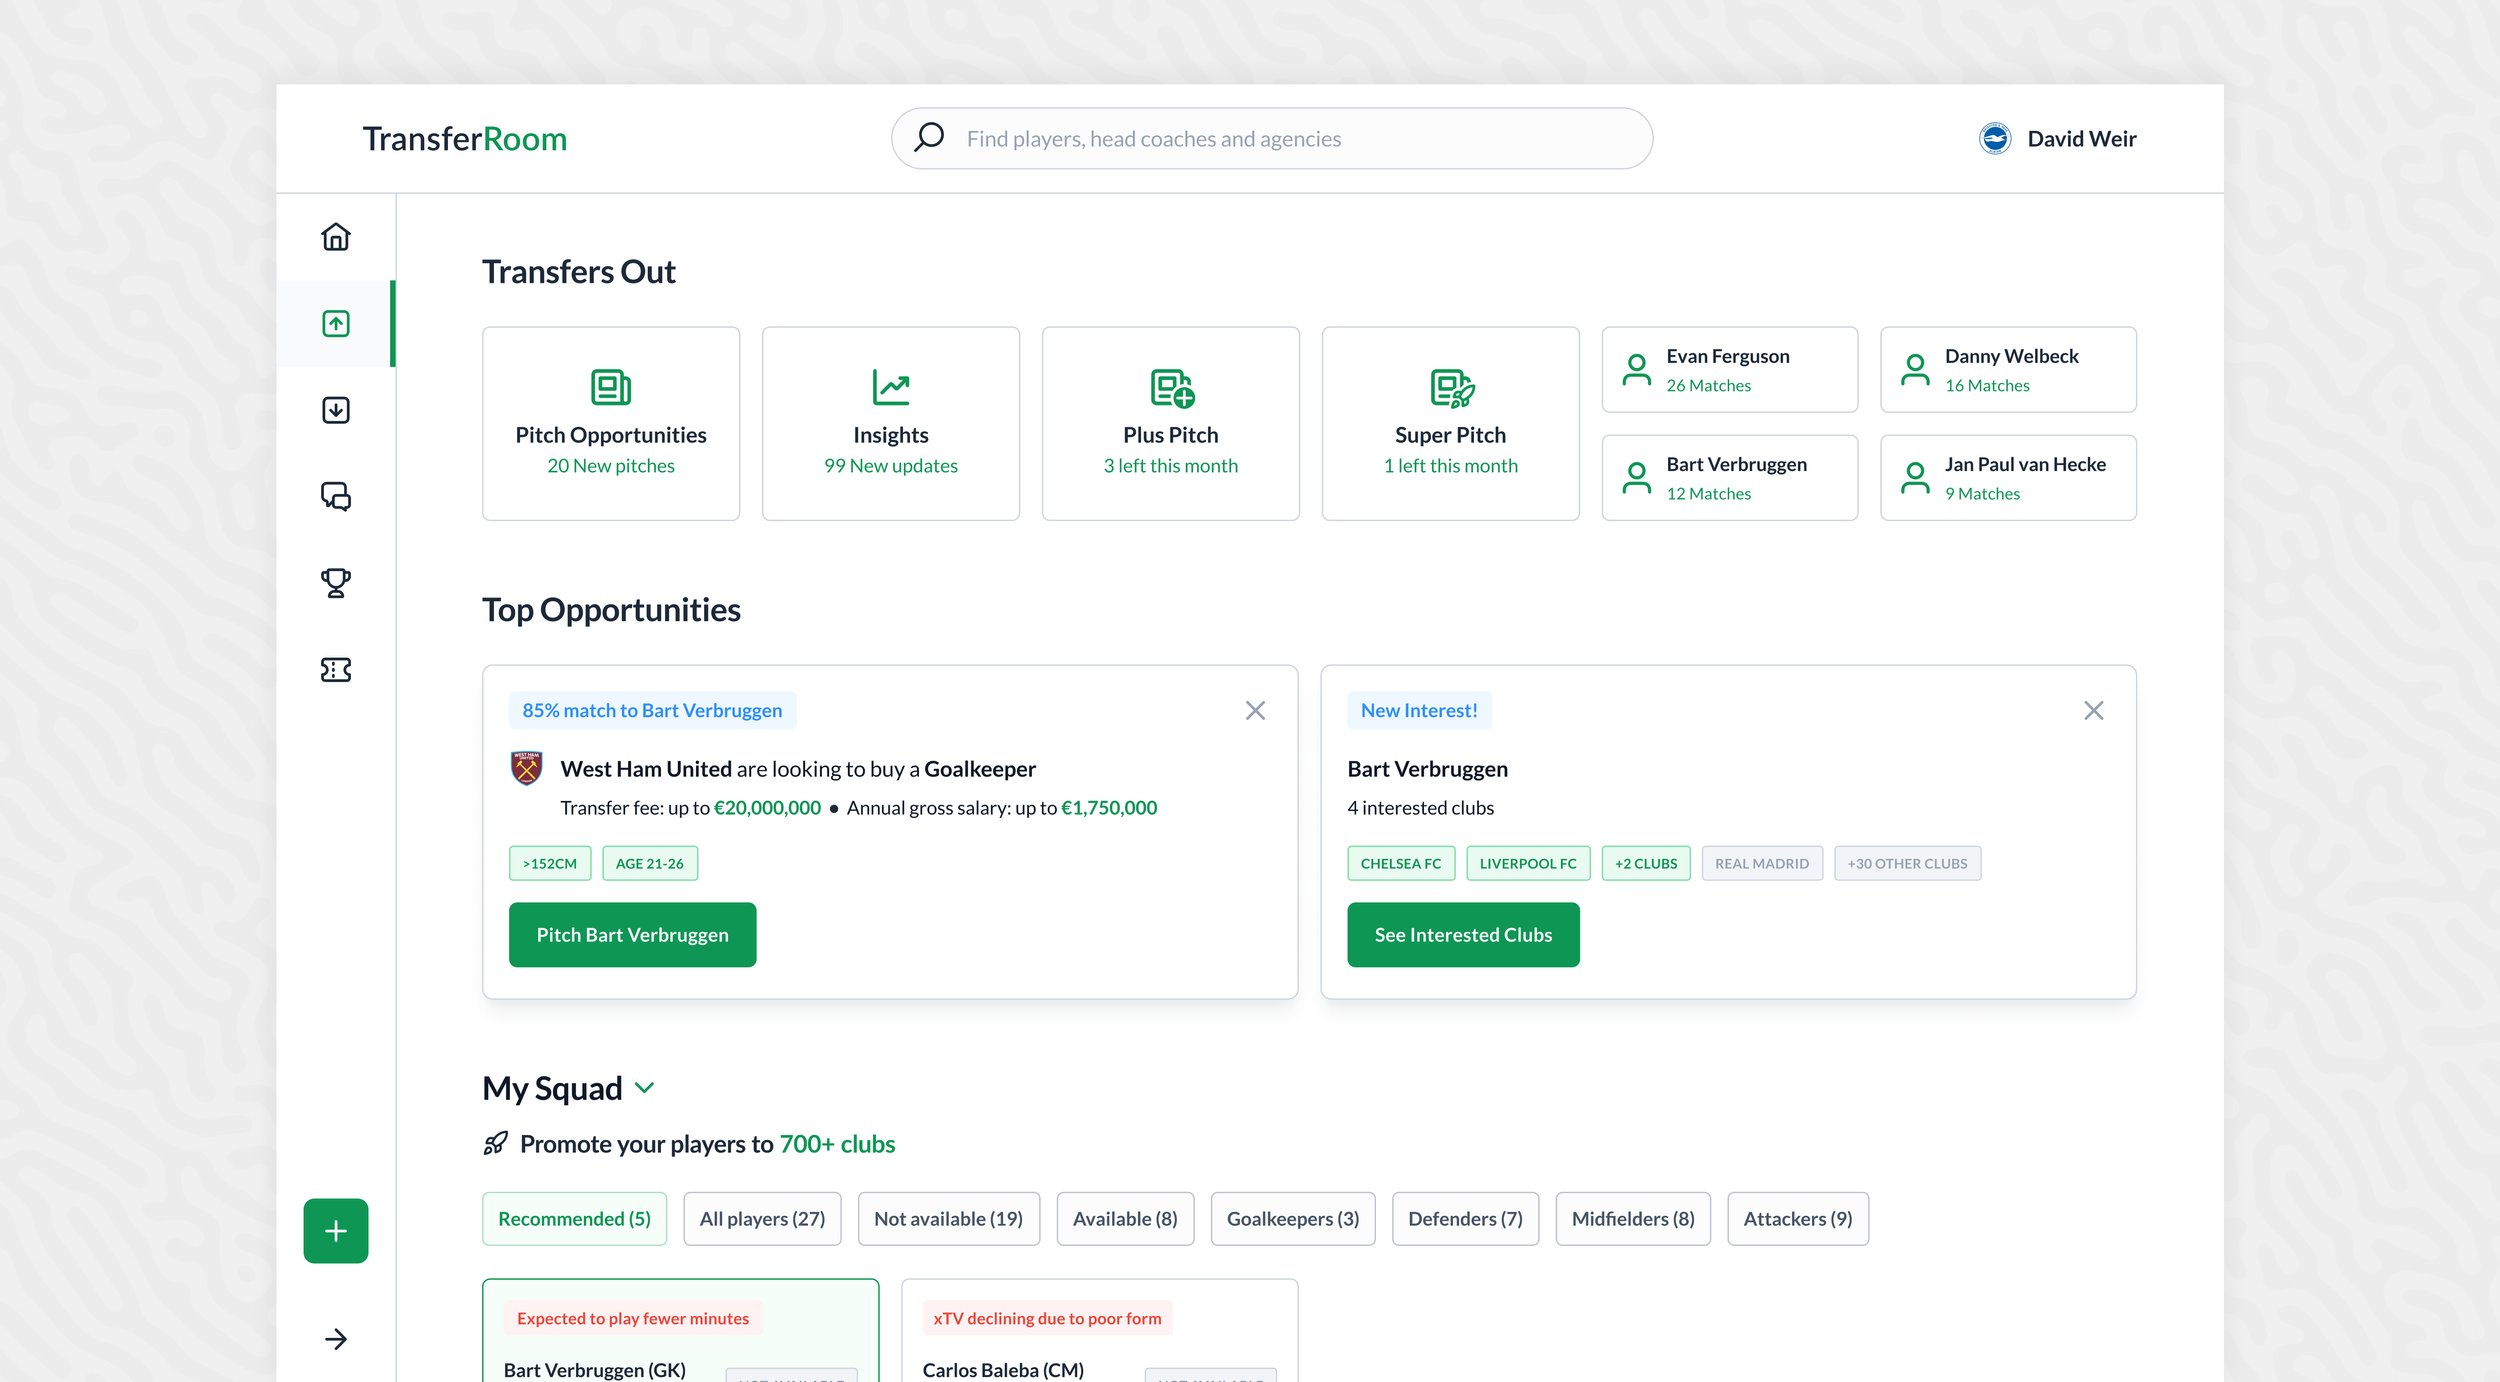Select the Available (8) filter
The image size is (2500, 1382).
pyautogui.click(x=1125, y=1218)
